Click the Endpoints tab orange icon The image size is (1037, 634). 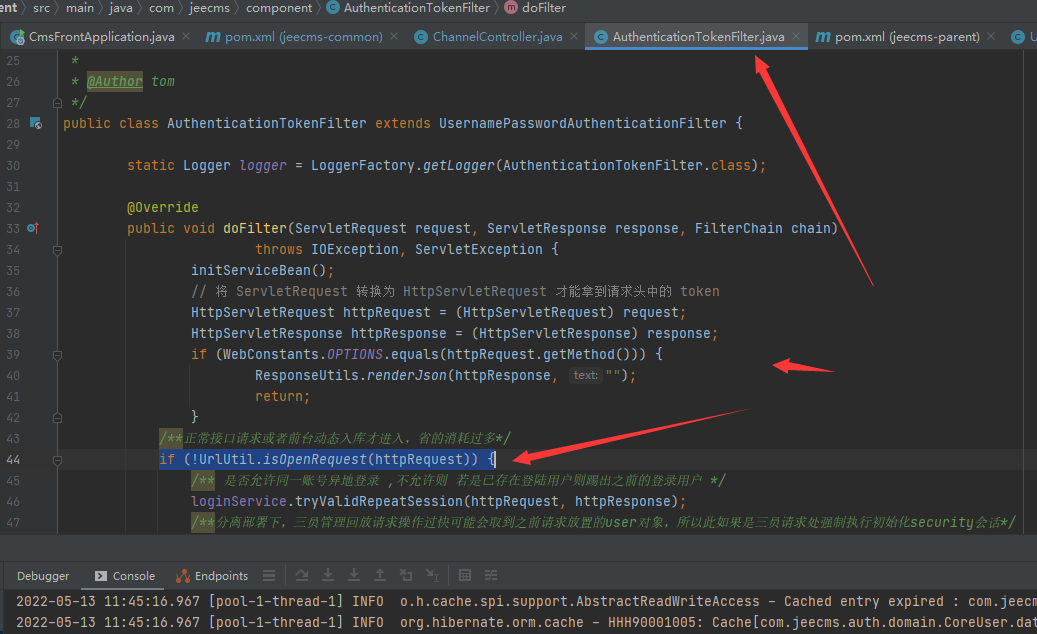pos(183,576)
